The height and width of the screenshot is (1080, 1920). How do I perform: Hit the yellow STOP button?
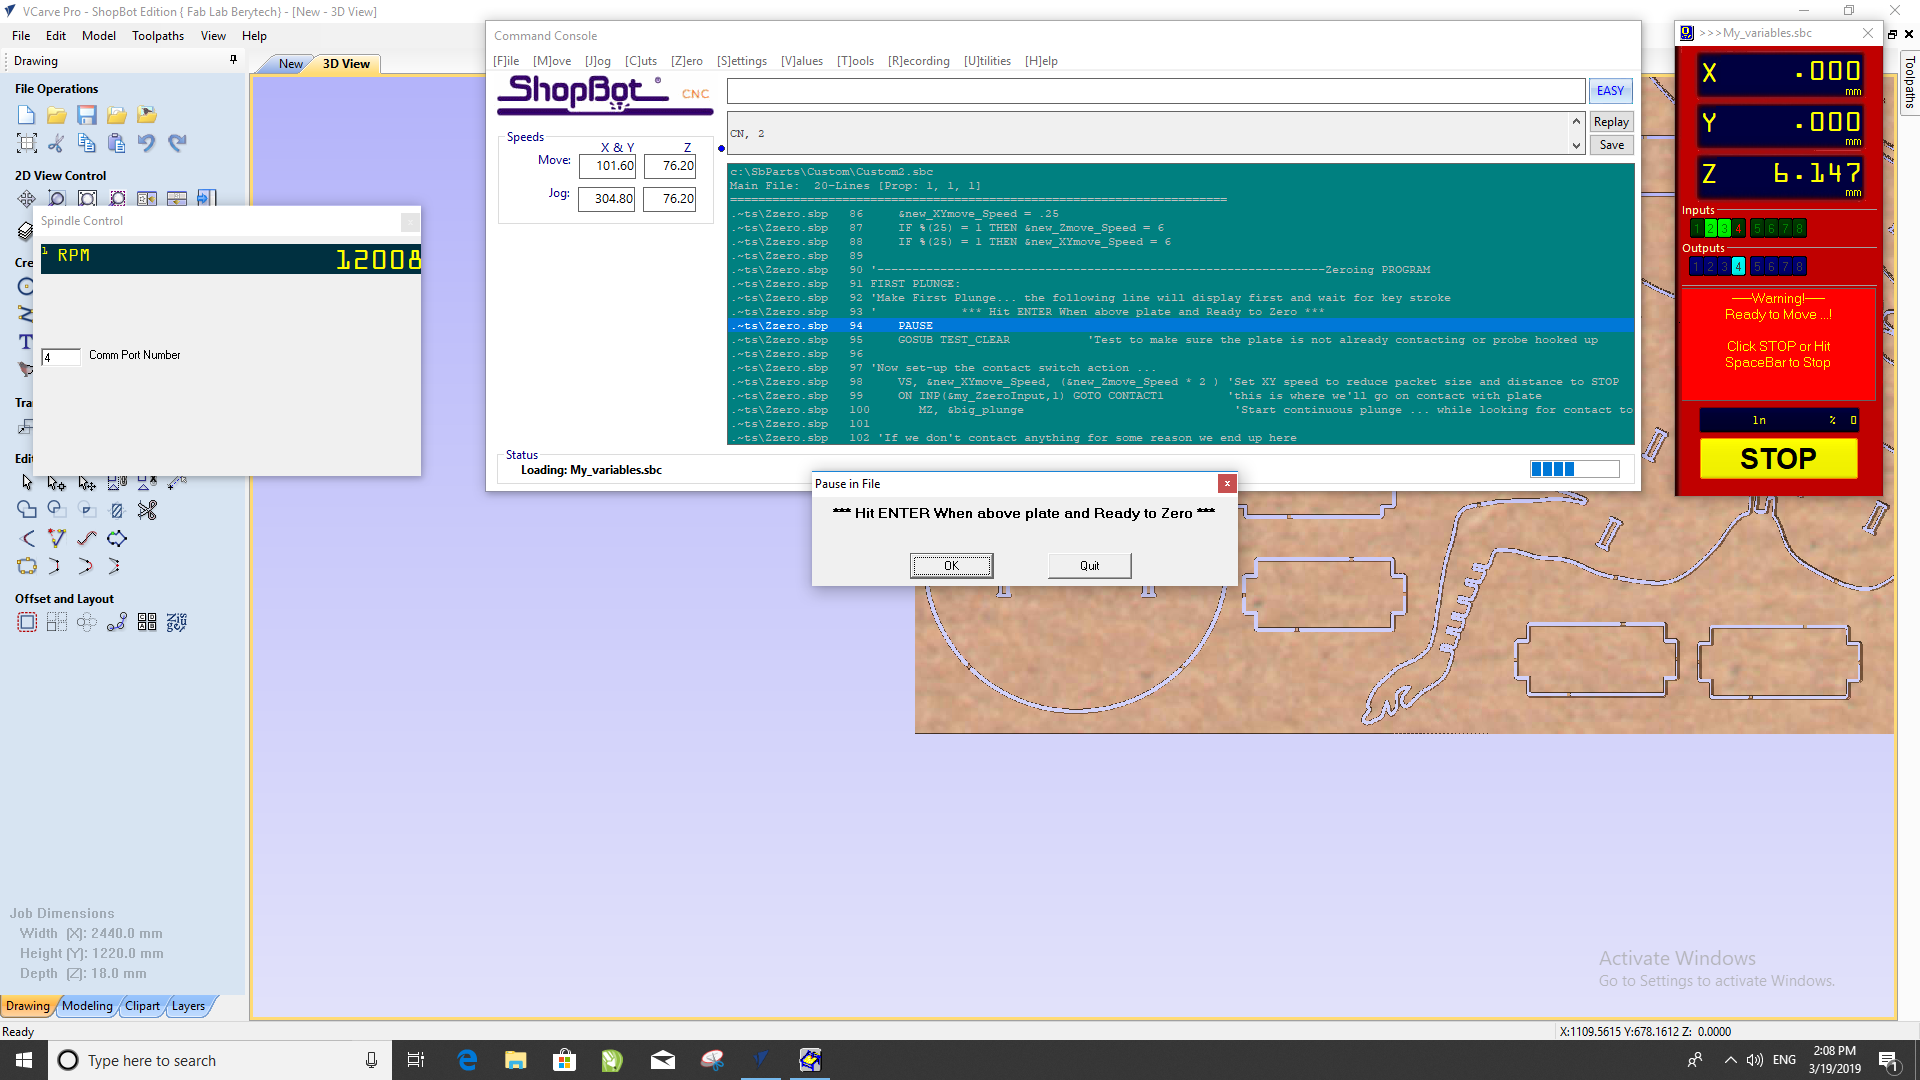[1778, 459]
